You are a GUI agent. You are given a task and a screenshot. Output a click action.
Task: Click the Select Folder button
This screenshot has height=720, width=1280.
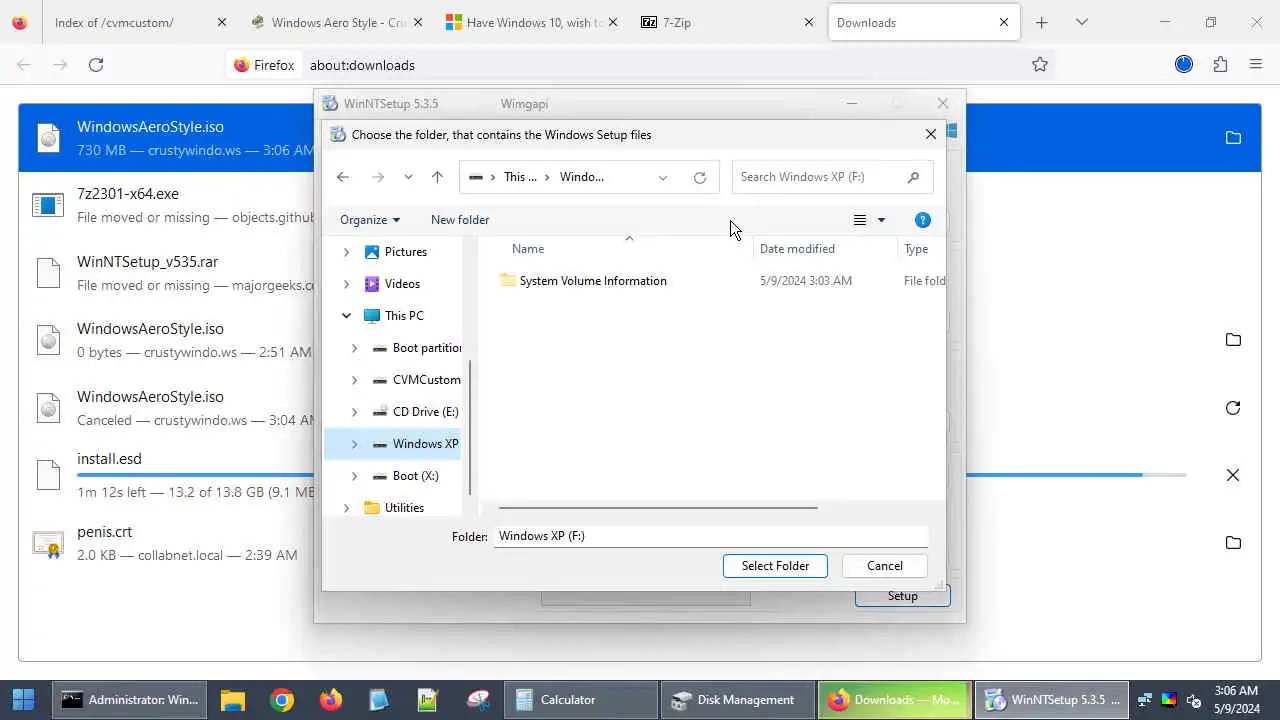775,566
